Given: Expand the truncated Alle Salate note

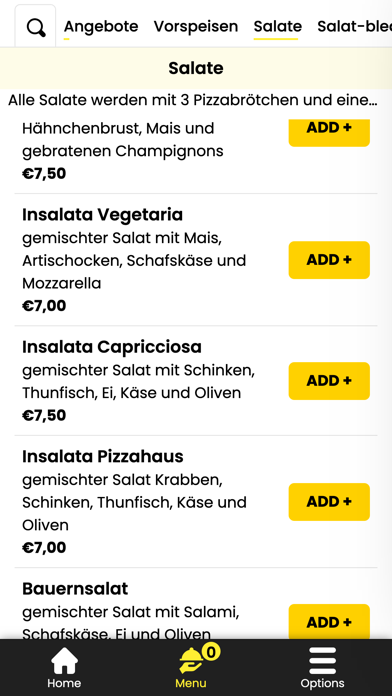Looking at the screenshot, I should click(193, 100).
